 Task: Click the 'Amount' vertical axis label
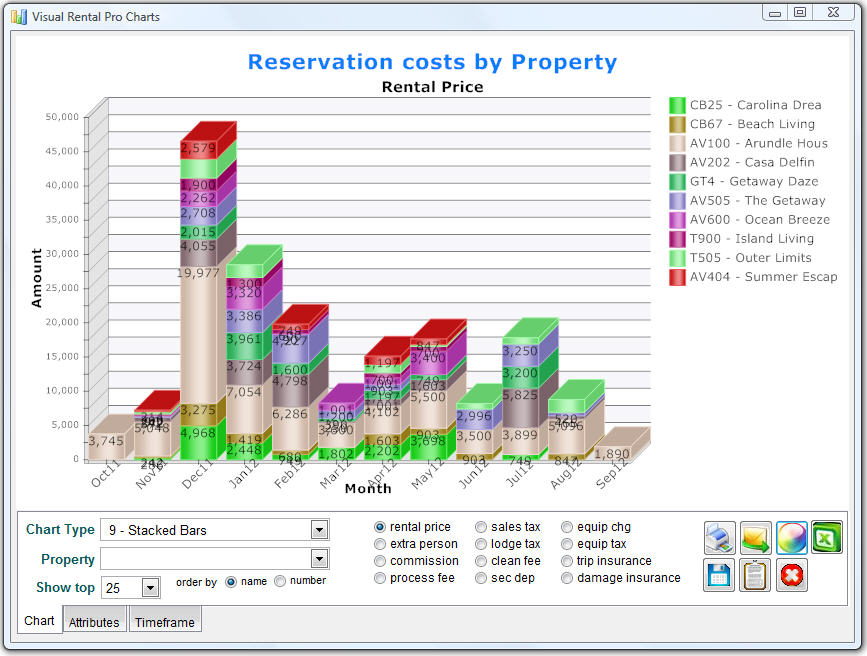[x=36, y=278]
